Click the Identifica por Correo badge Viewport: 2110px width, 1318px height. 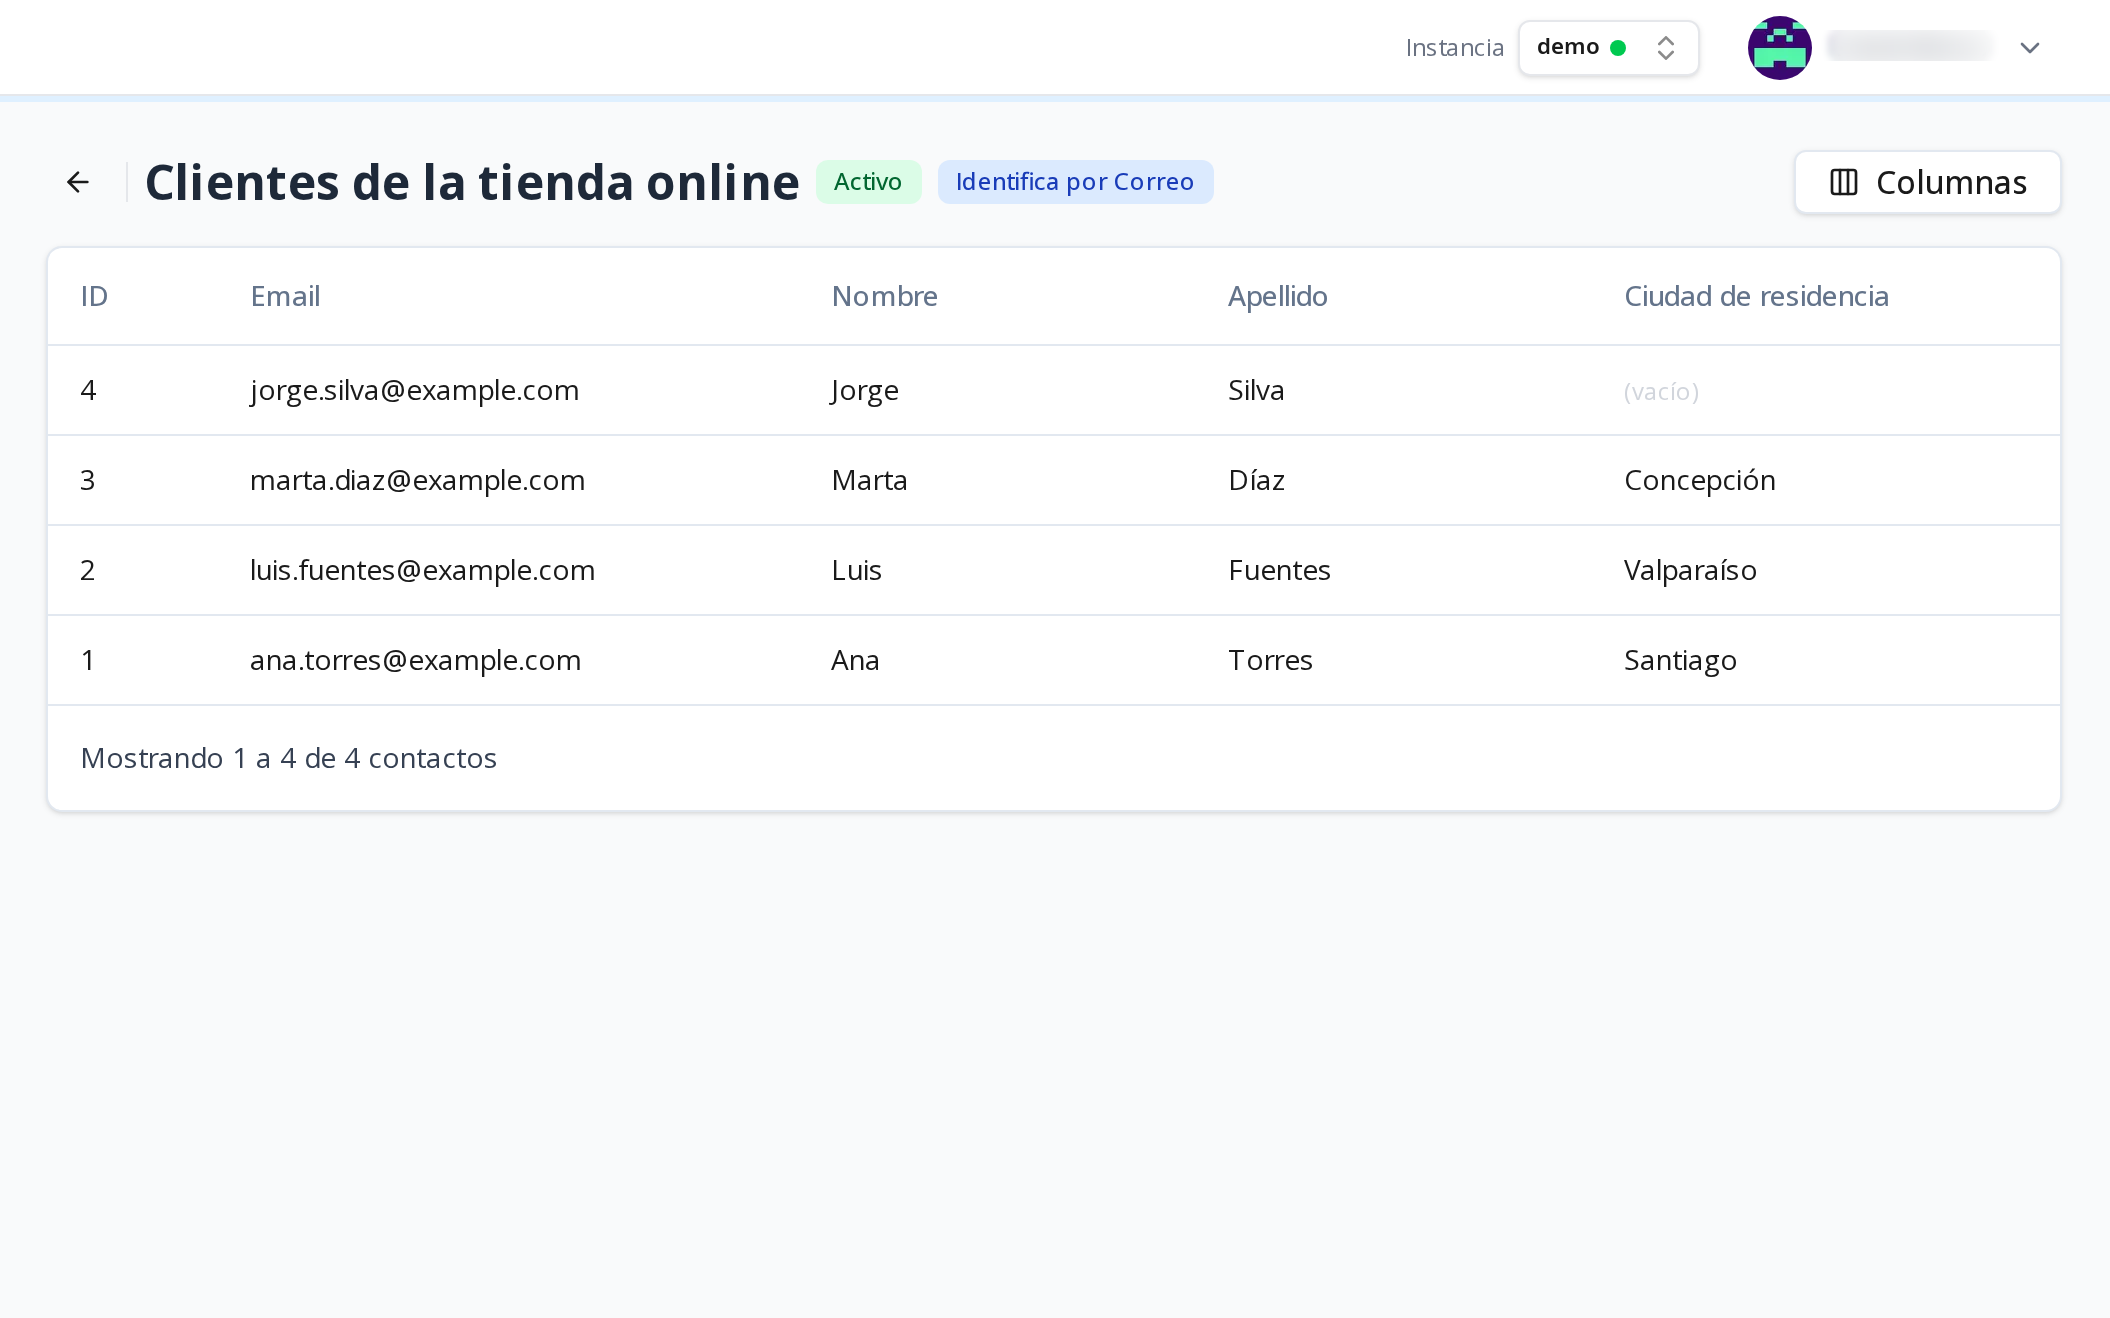coord(1075,182)
